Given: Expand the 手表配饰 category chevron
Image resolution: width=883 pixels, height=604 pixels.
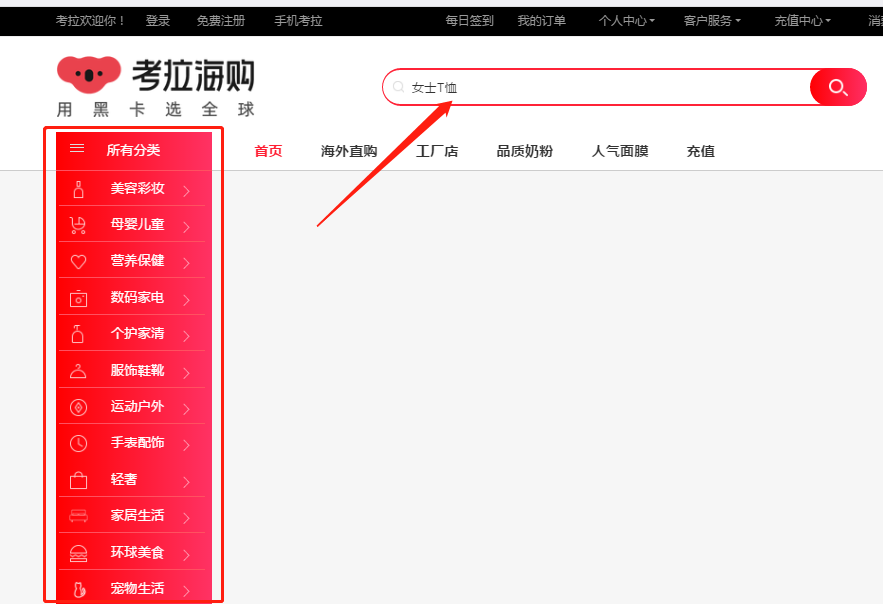Looking at the screenshot, I should pos(186,445).
